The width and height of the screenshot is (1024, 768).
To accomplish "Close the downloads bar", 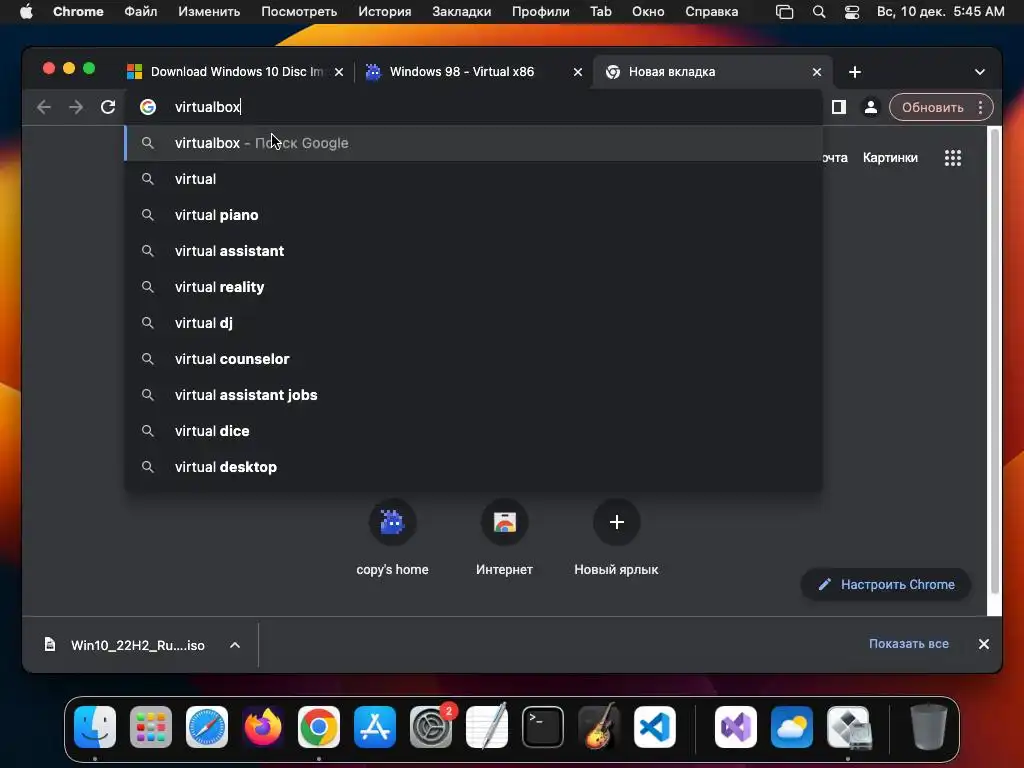I will tap(984, 644).
